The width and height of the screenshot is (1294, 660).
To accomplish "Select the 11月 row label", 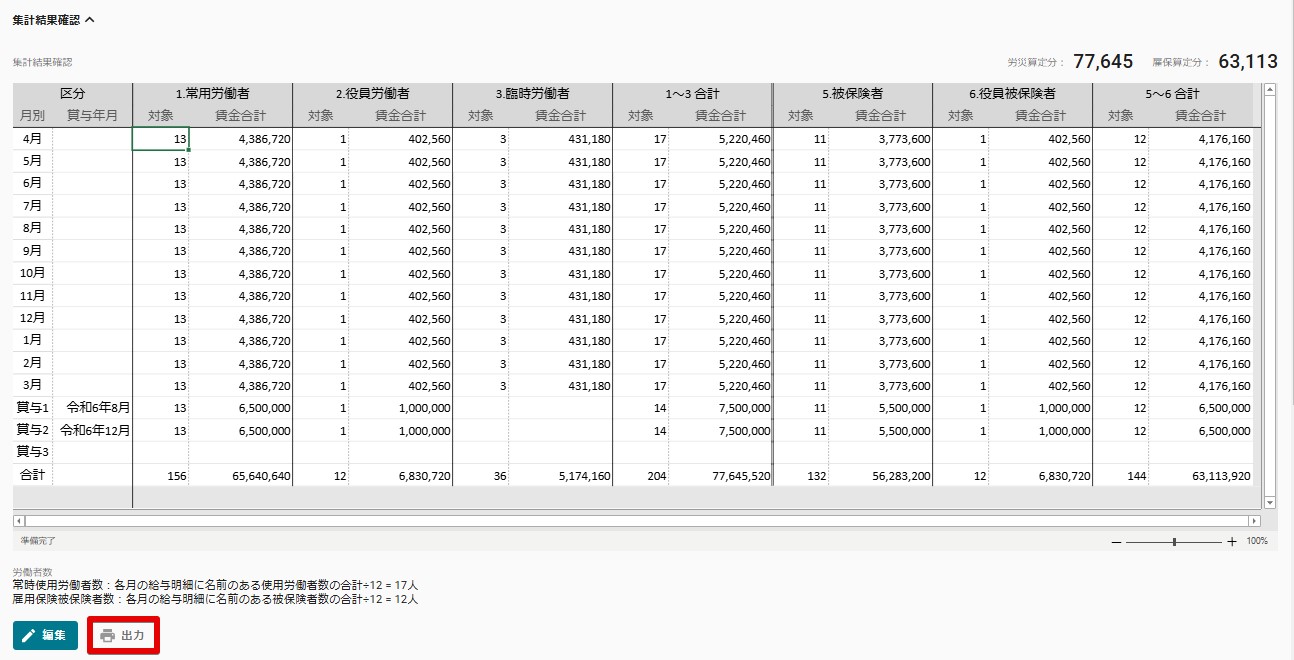I will point(32,296).
